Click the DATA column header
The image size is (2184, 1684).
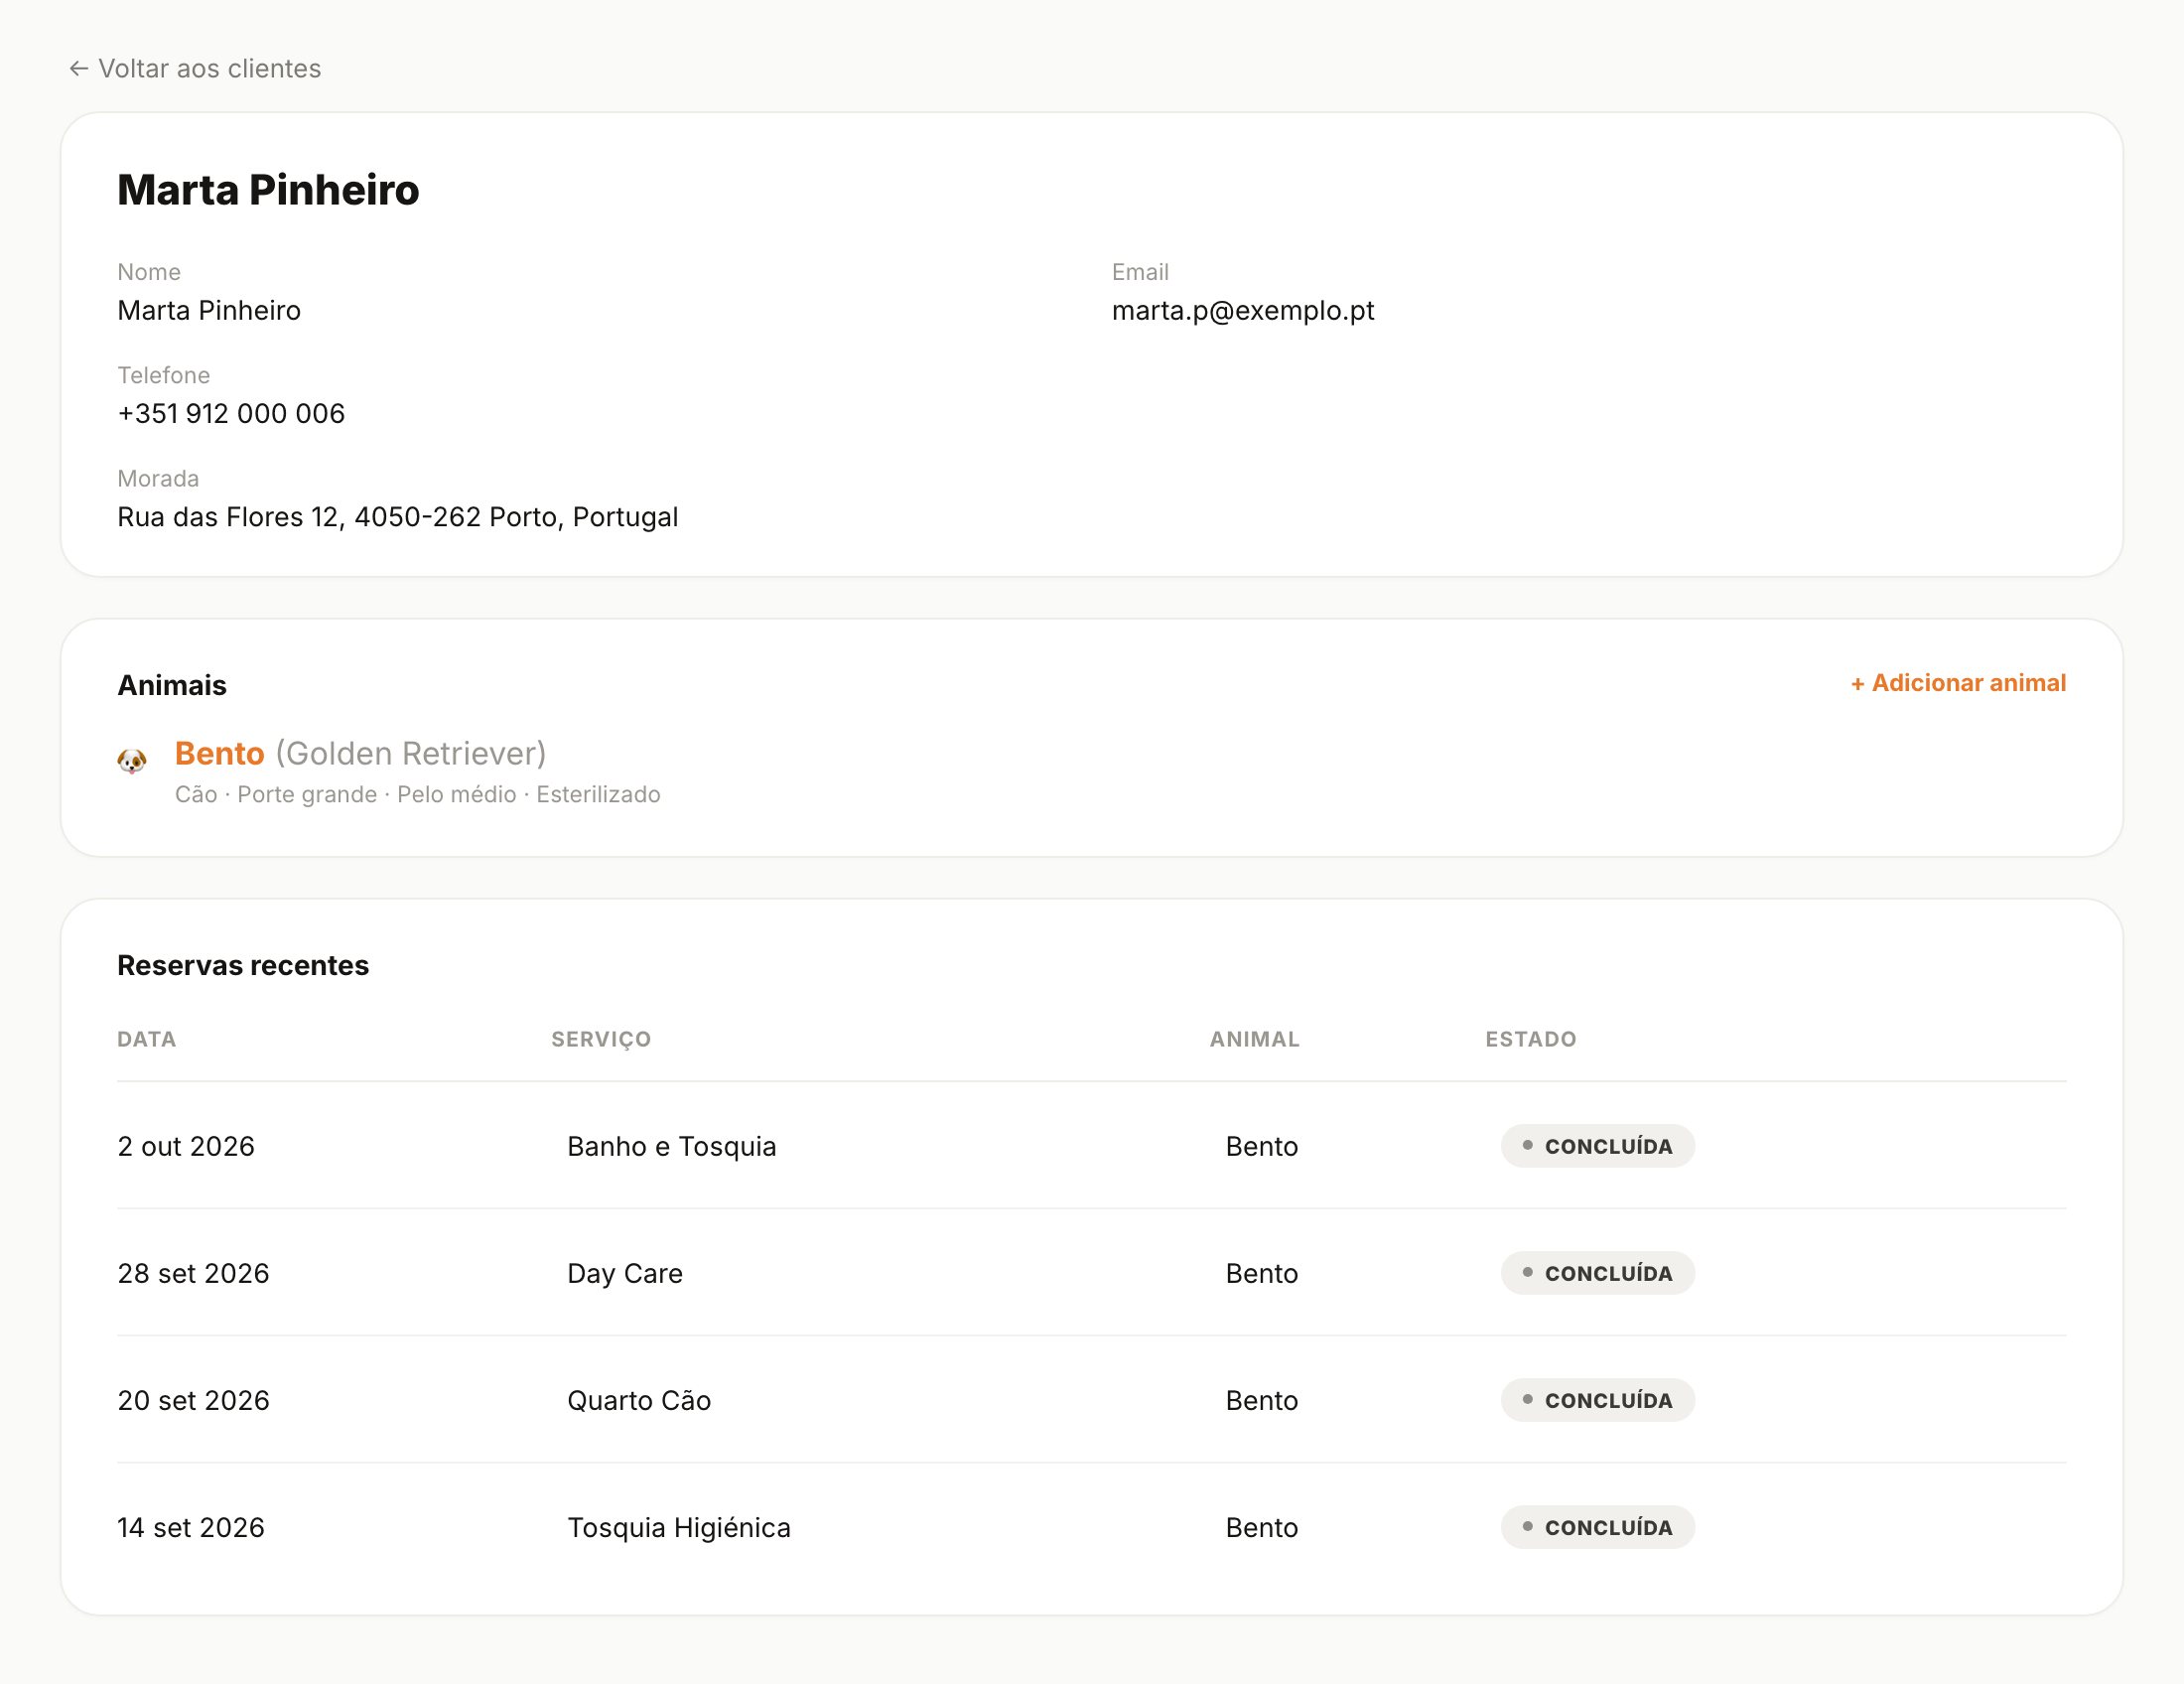pos(147,1039)
